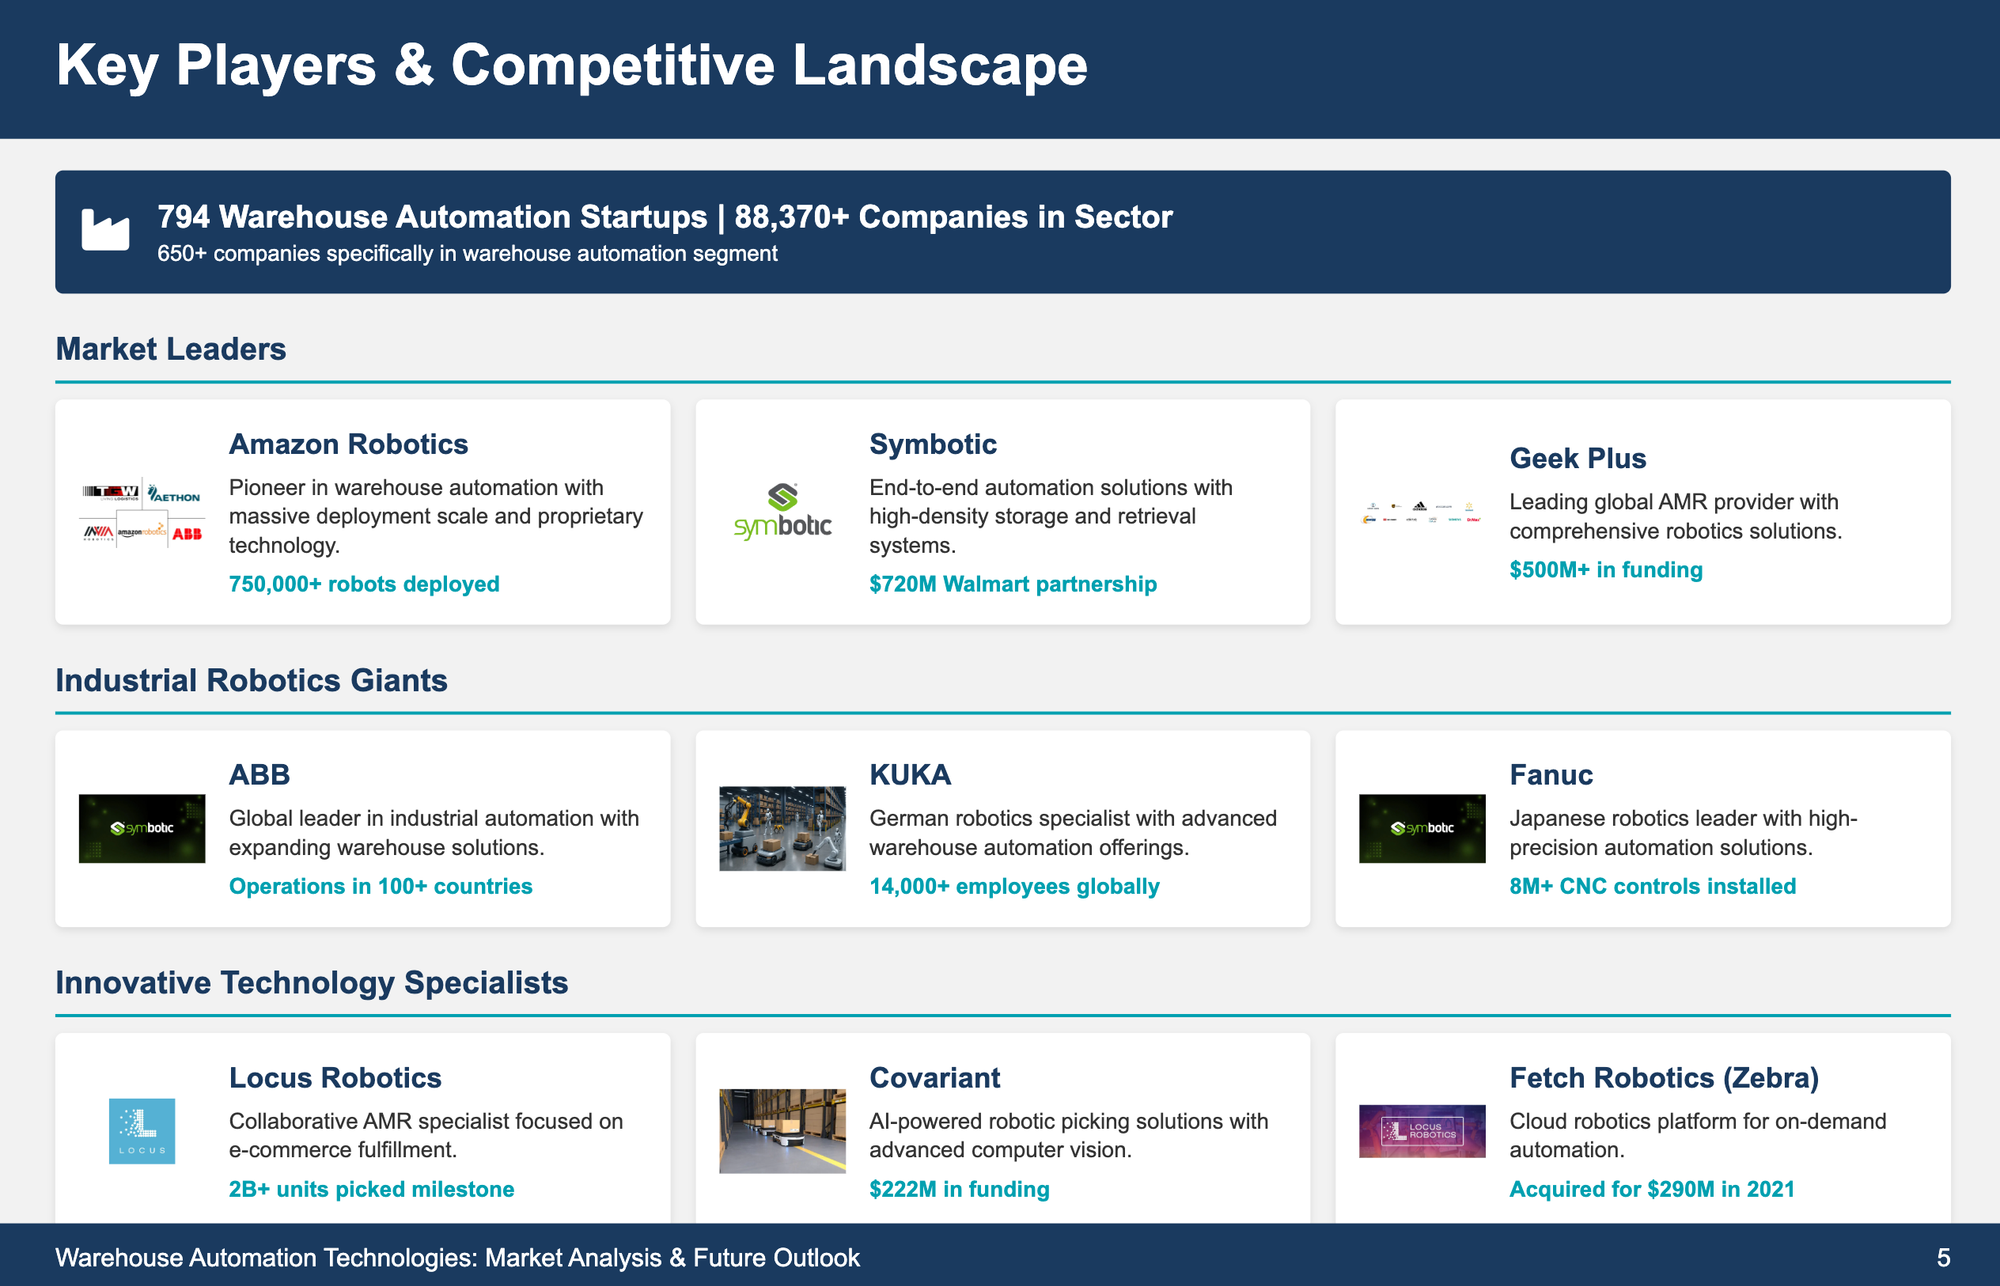Image resolution: width=2000 pixels, height=1286 pixels.
Task: Click the Acquired for $290M in 2021 text
Action: 1651,1189
